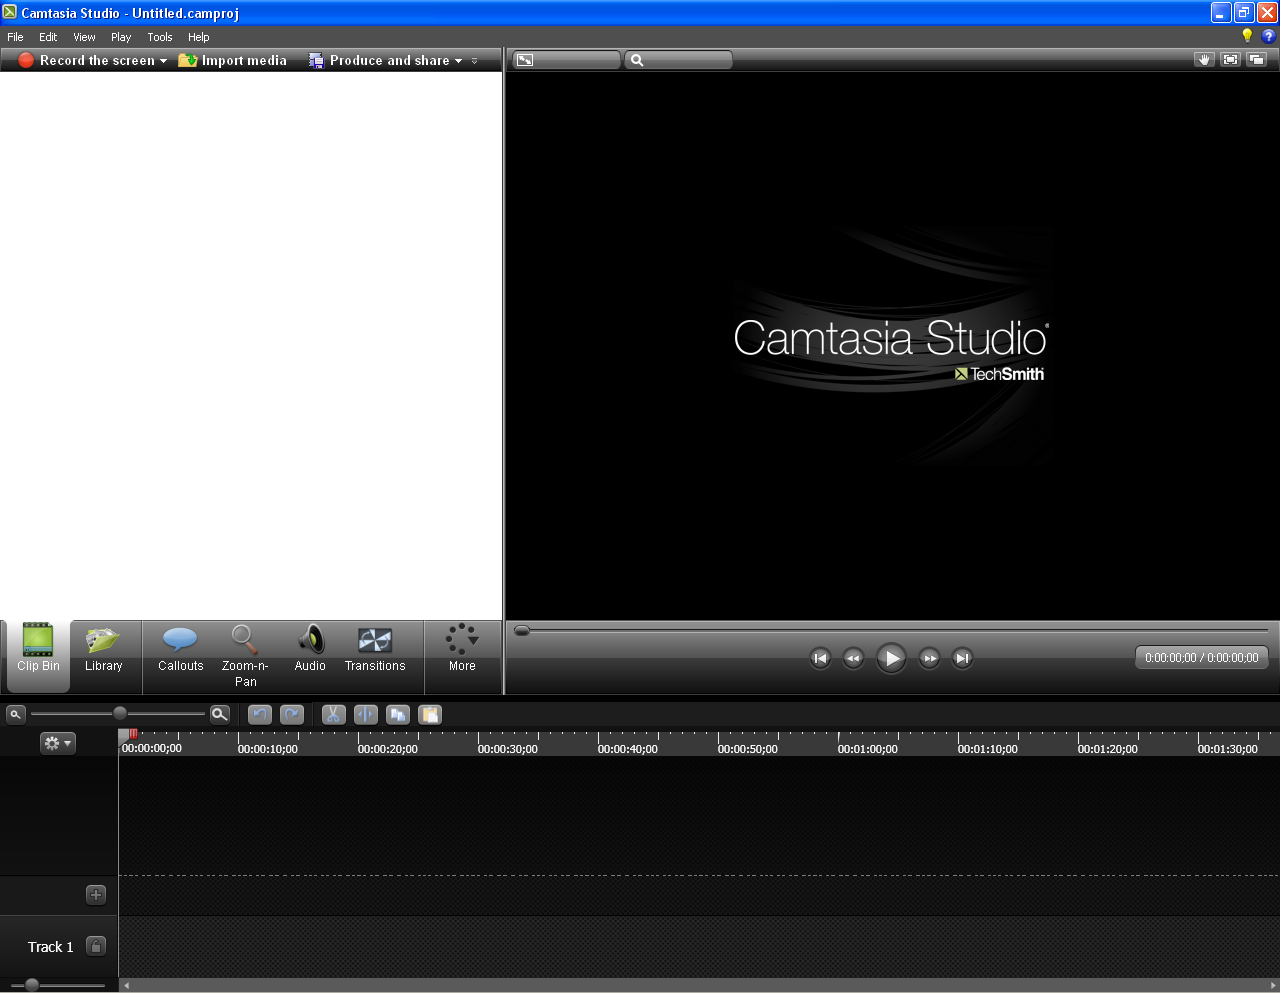
Task: Open the Zoom-n-Pan tool
Action: (x=245, y=653)
